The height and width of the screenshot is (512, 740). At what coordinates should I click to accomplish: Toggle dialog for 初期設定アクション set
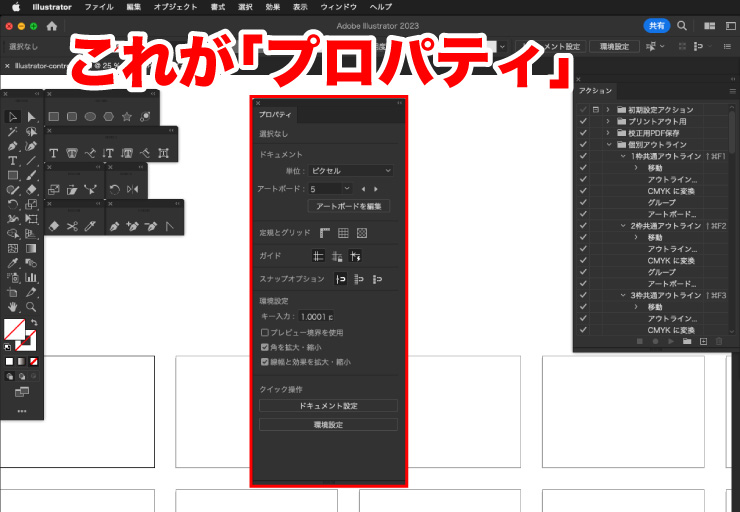tap(596, 109)
